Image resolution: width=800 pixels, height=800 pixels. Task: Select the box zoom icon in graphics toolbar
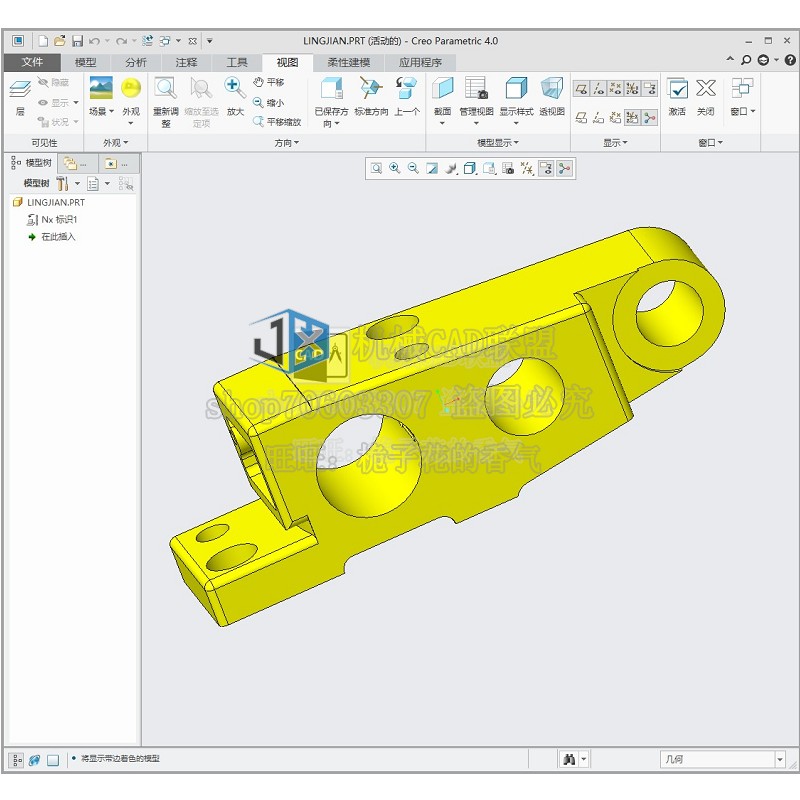[377, 168]
